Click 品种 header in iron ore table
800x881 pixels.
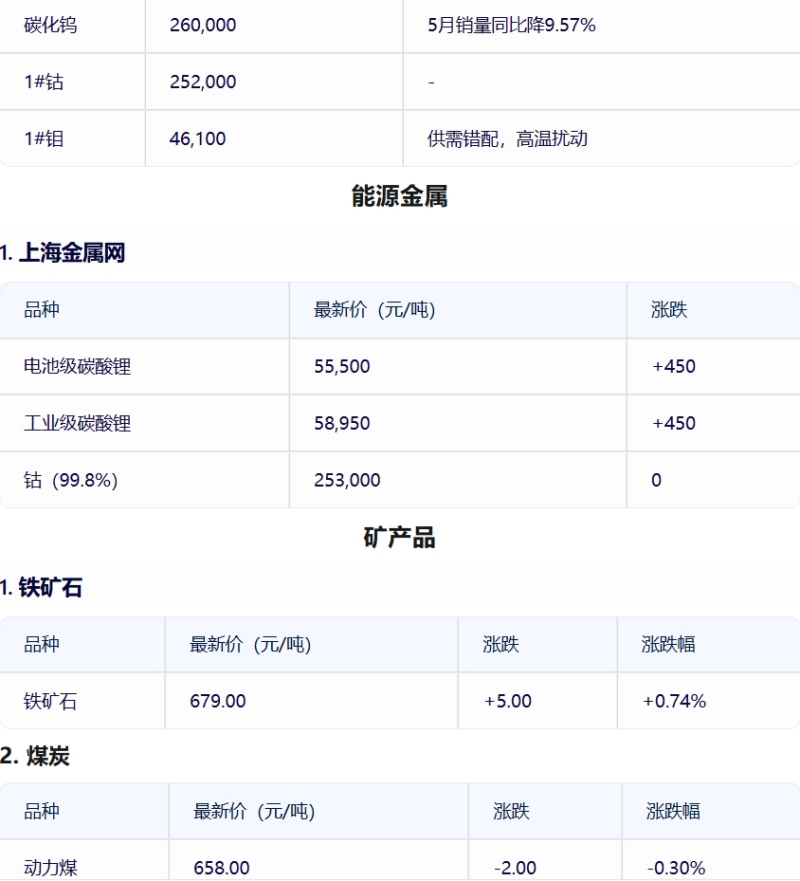click(x=42, y=644)
